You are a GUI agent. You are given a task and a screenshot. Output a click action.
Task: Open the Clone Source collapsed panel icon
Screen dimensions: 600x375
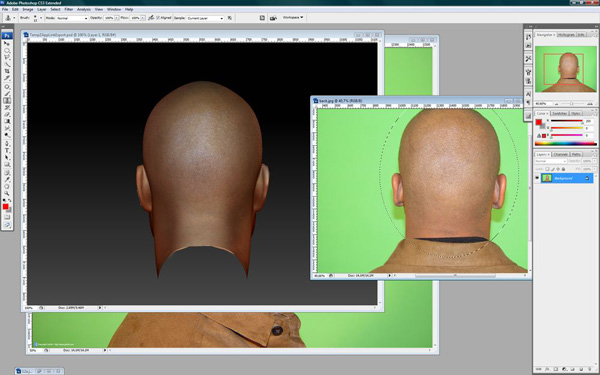pos(528,82)
